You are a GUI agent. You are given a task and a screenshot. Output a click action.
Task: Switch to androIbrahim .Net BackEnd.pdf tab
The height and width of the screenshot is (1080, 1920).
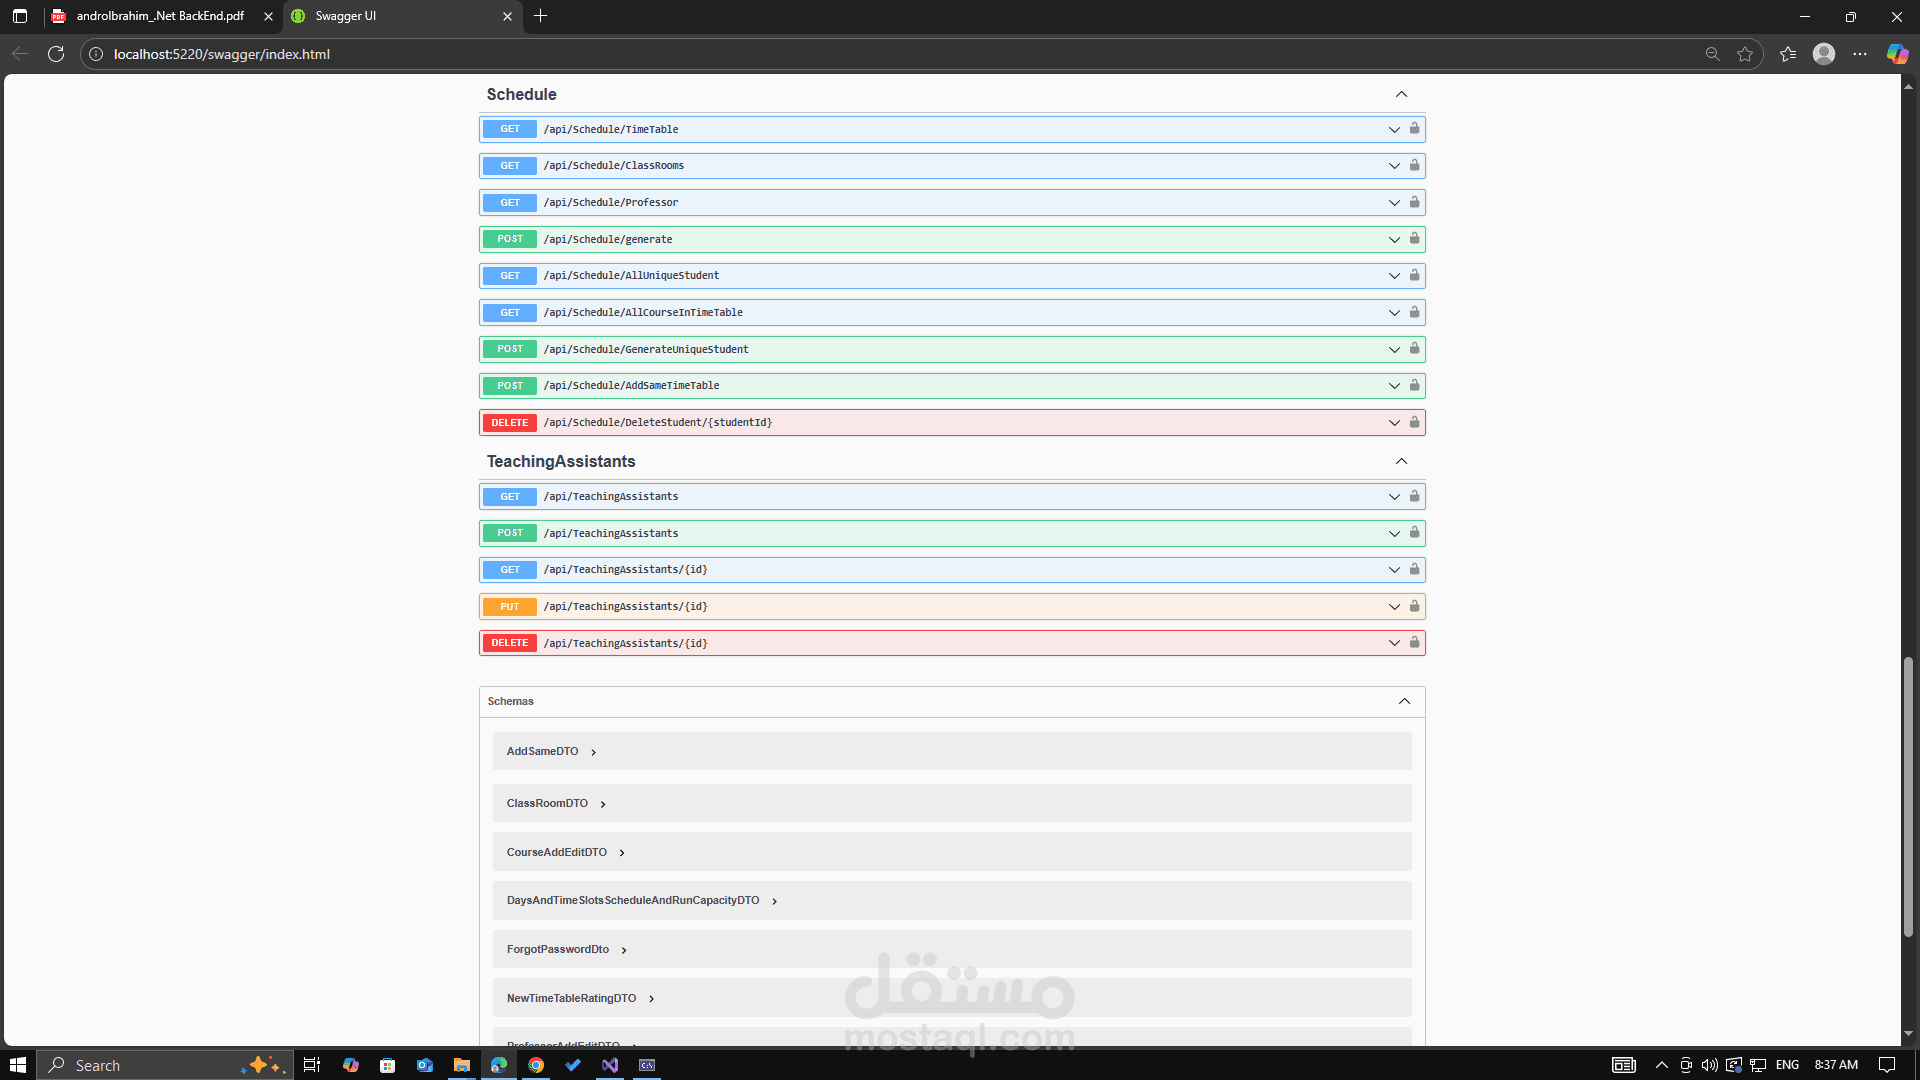click(x=160, y=16)
